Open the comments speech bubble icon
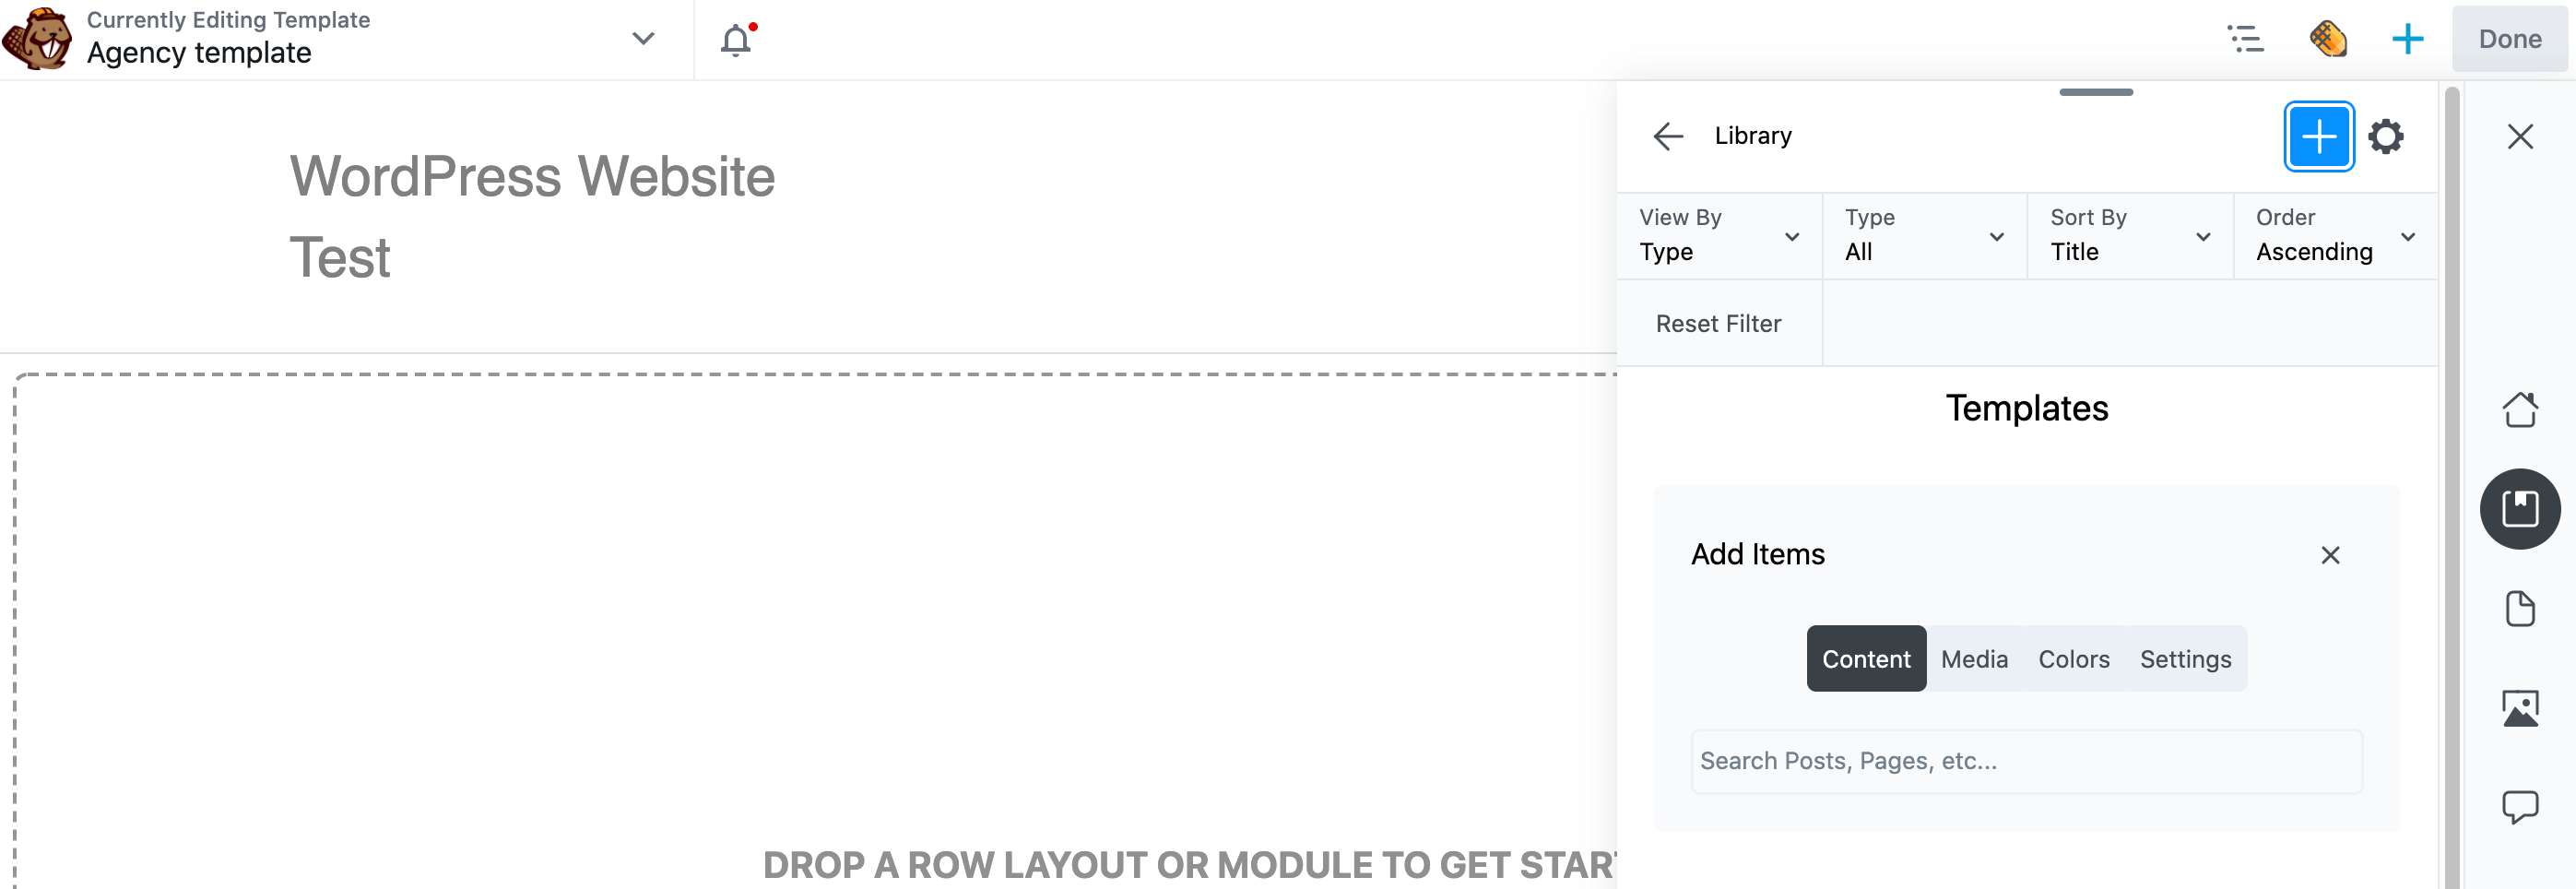Viewport: 2576px width, 889px height. coord(2520,807)
